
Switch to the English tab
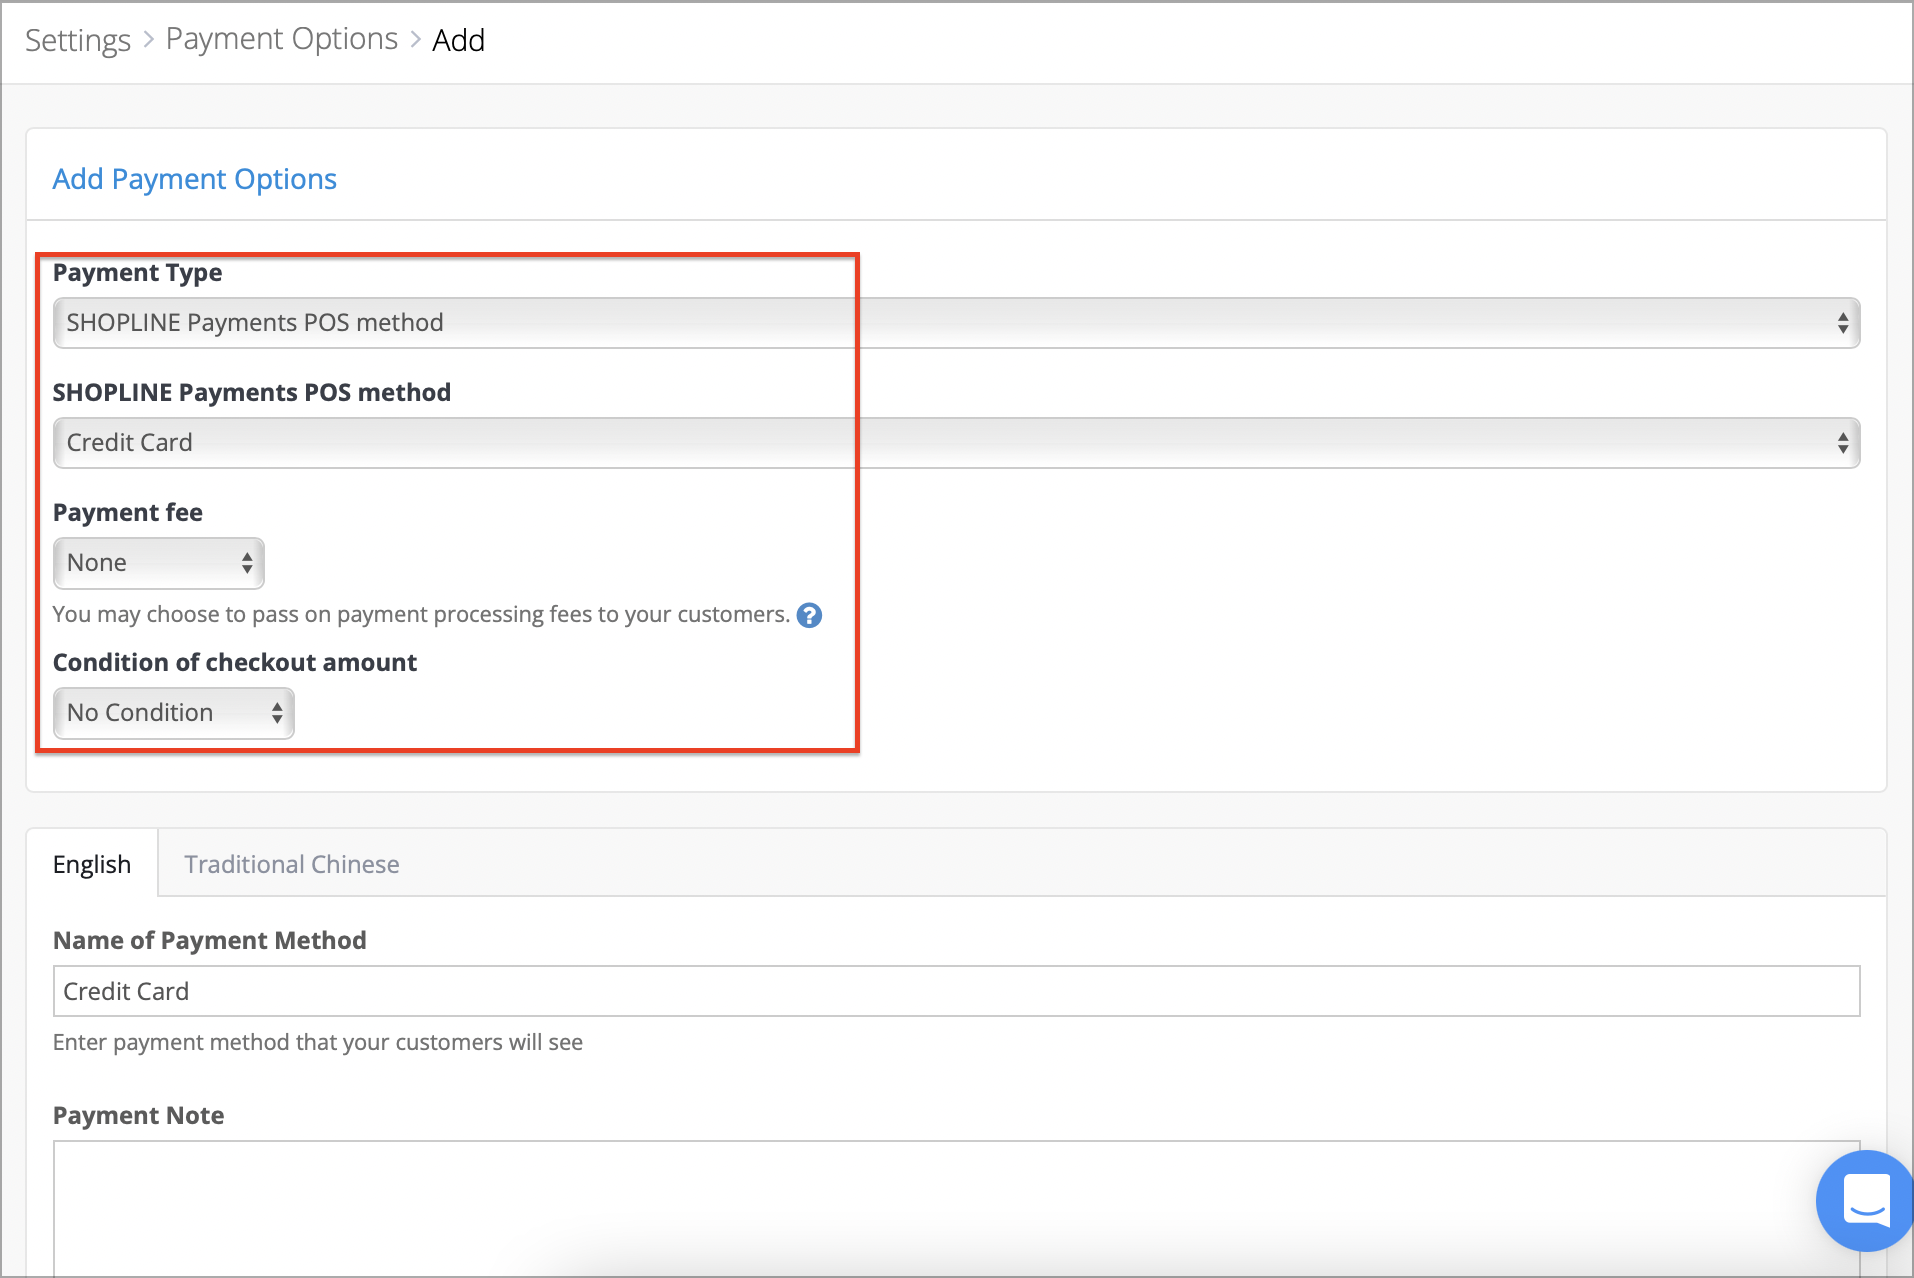[92, 864]
